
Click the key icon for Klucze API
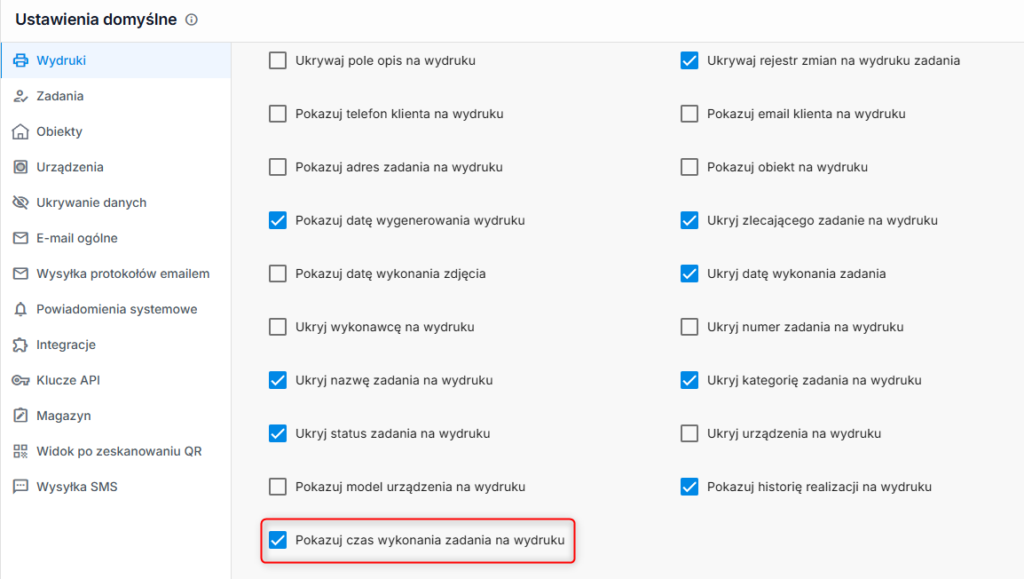21,380
